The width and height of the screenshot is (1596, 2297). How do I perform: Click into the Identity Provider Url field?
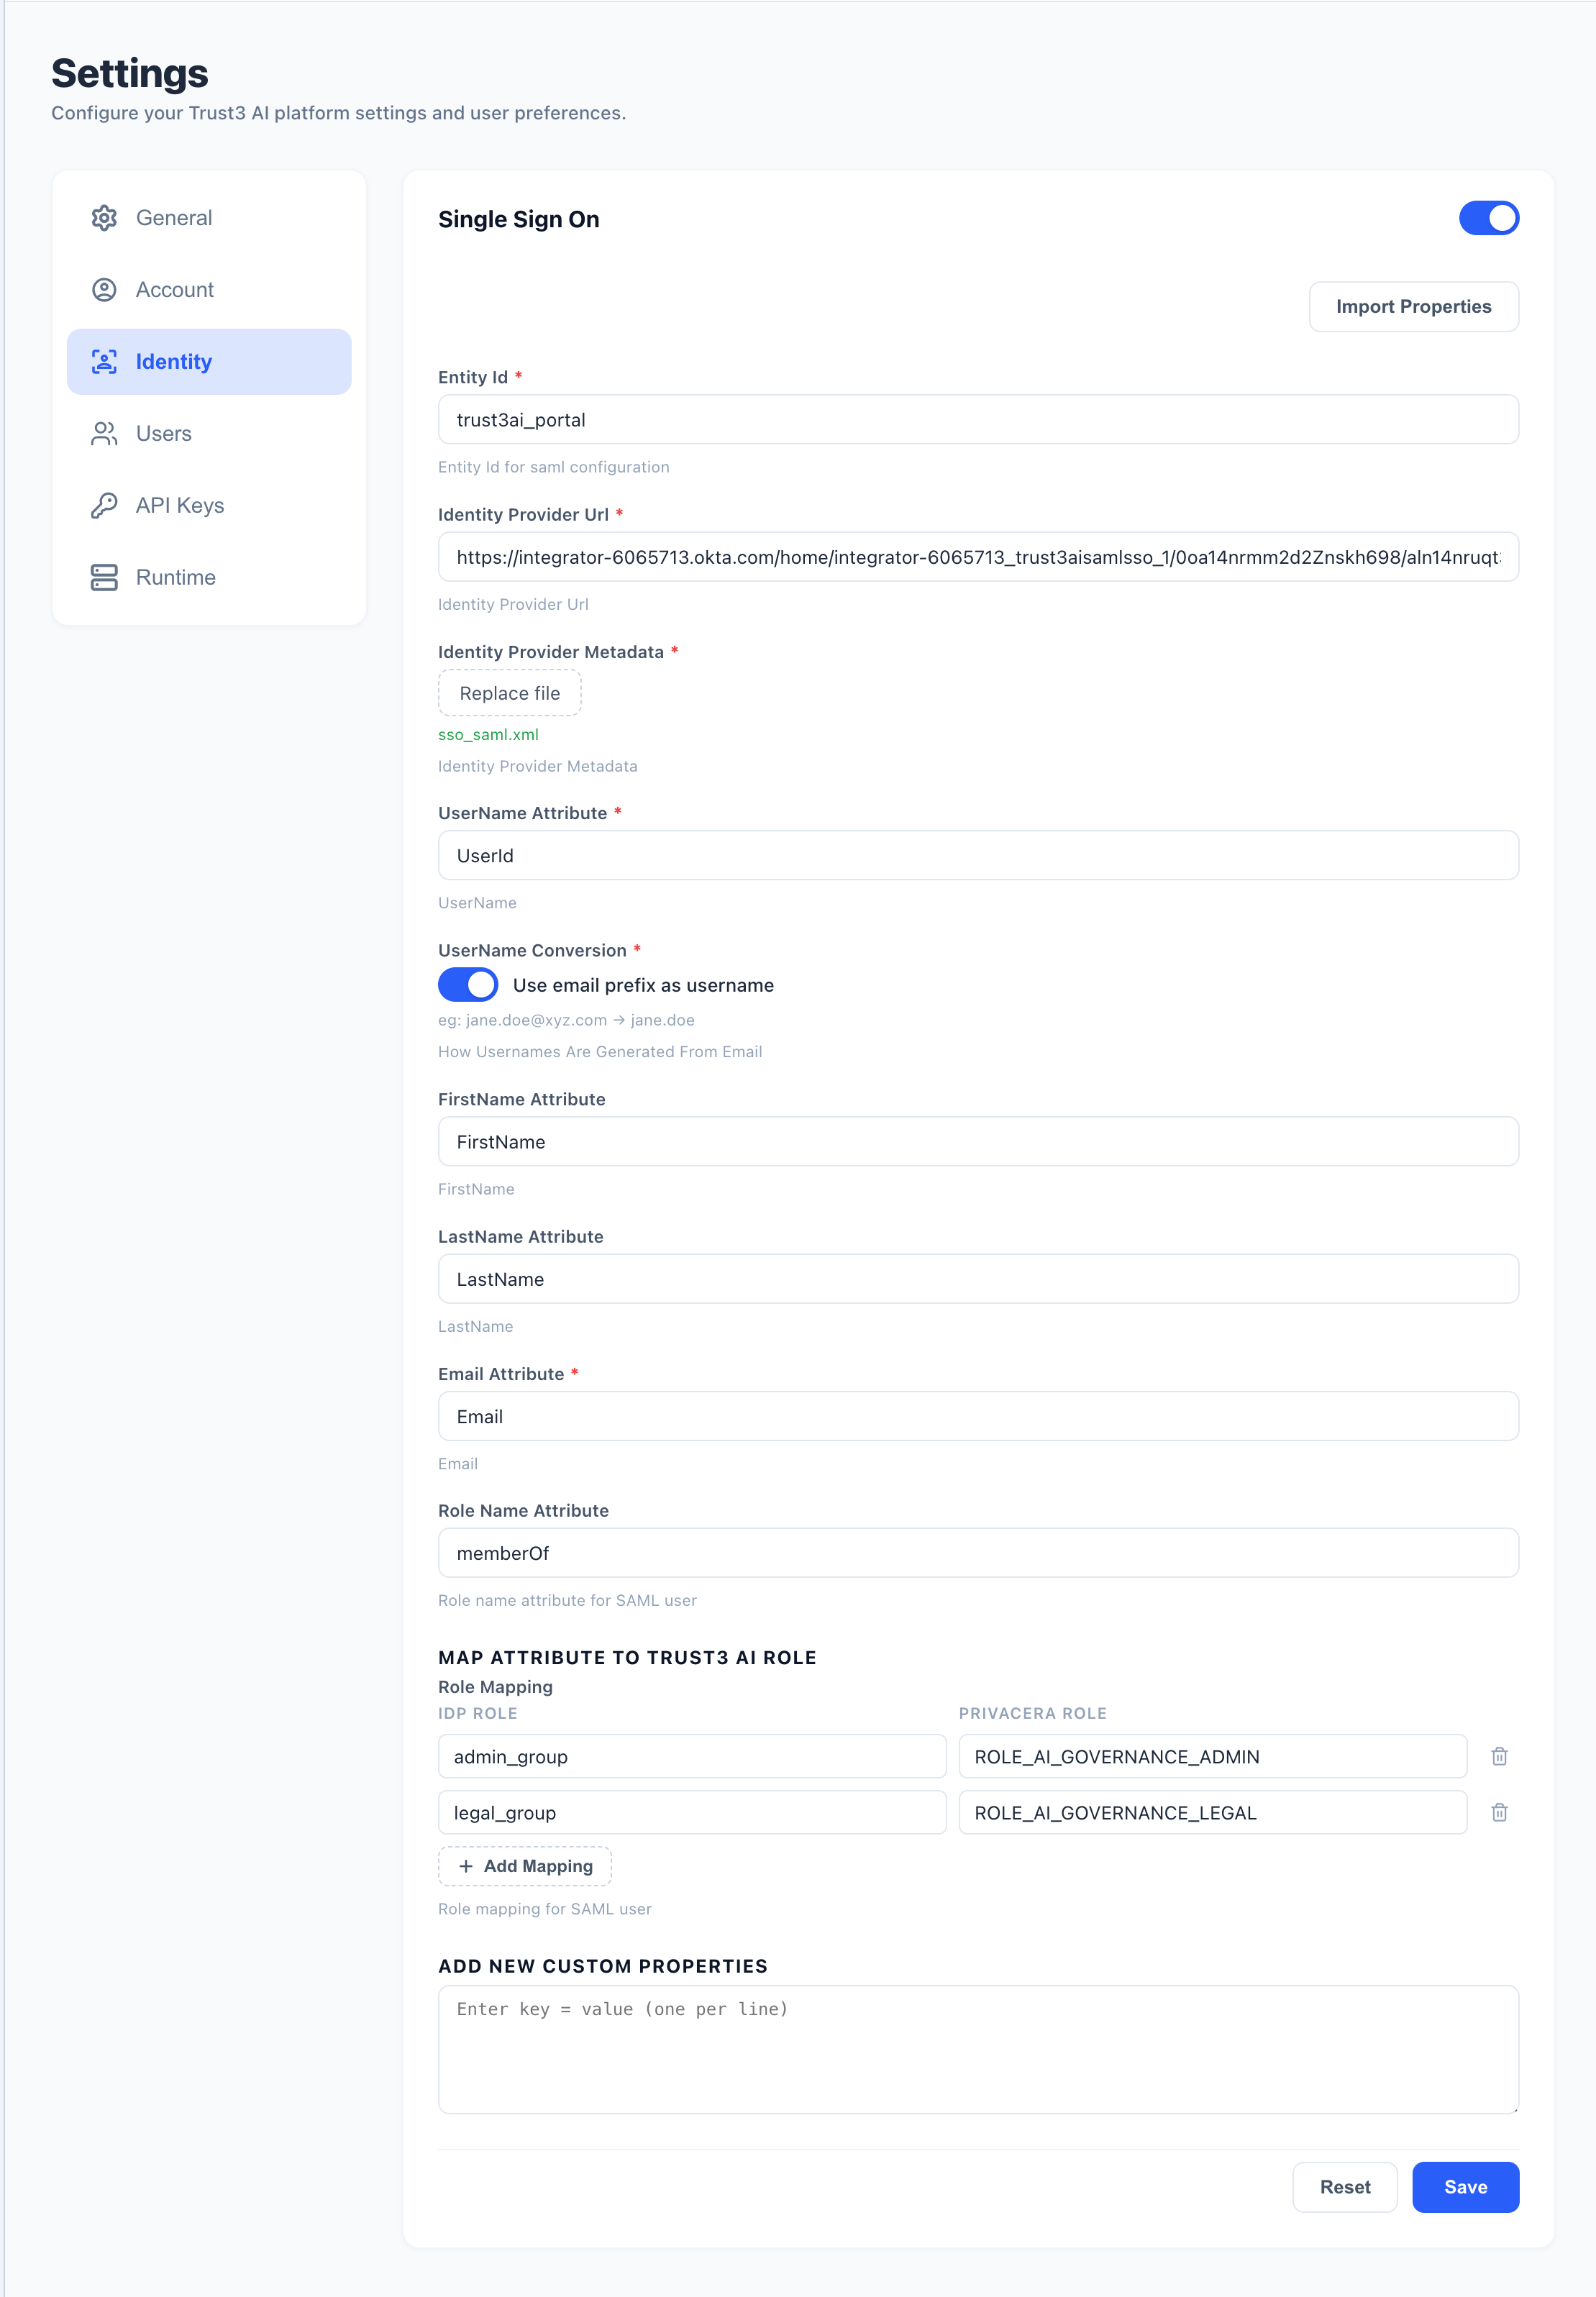click(978, 558)
